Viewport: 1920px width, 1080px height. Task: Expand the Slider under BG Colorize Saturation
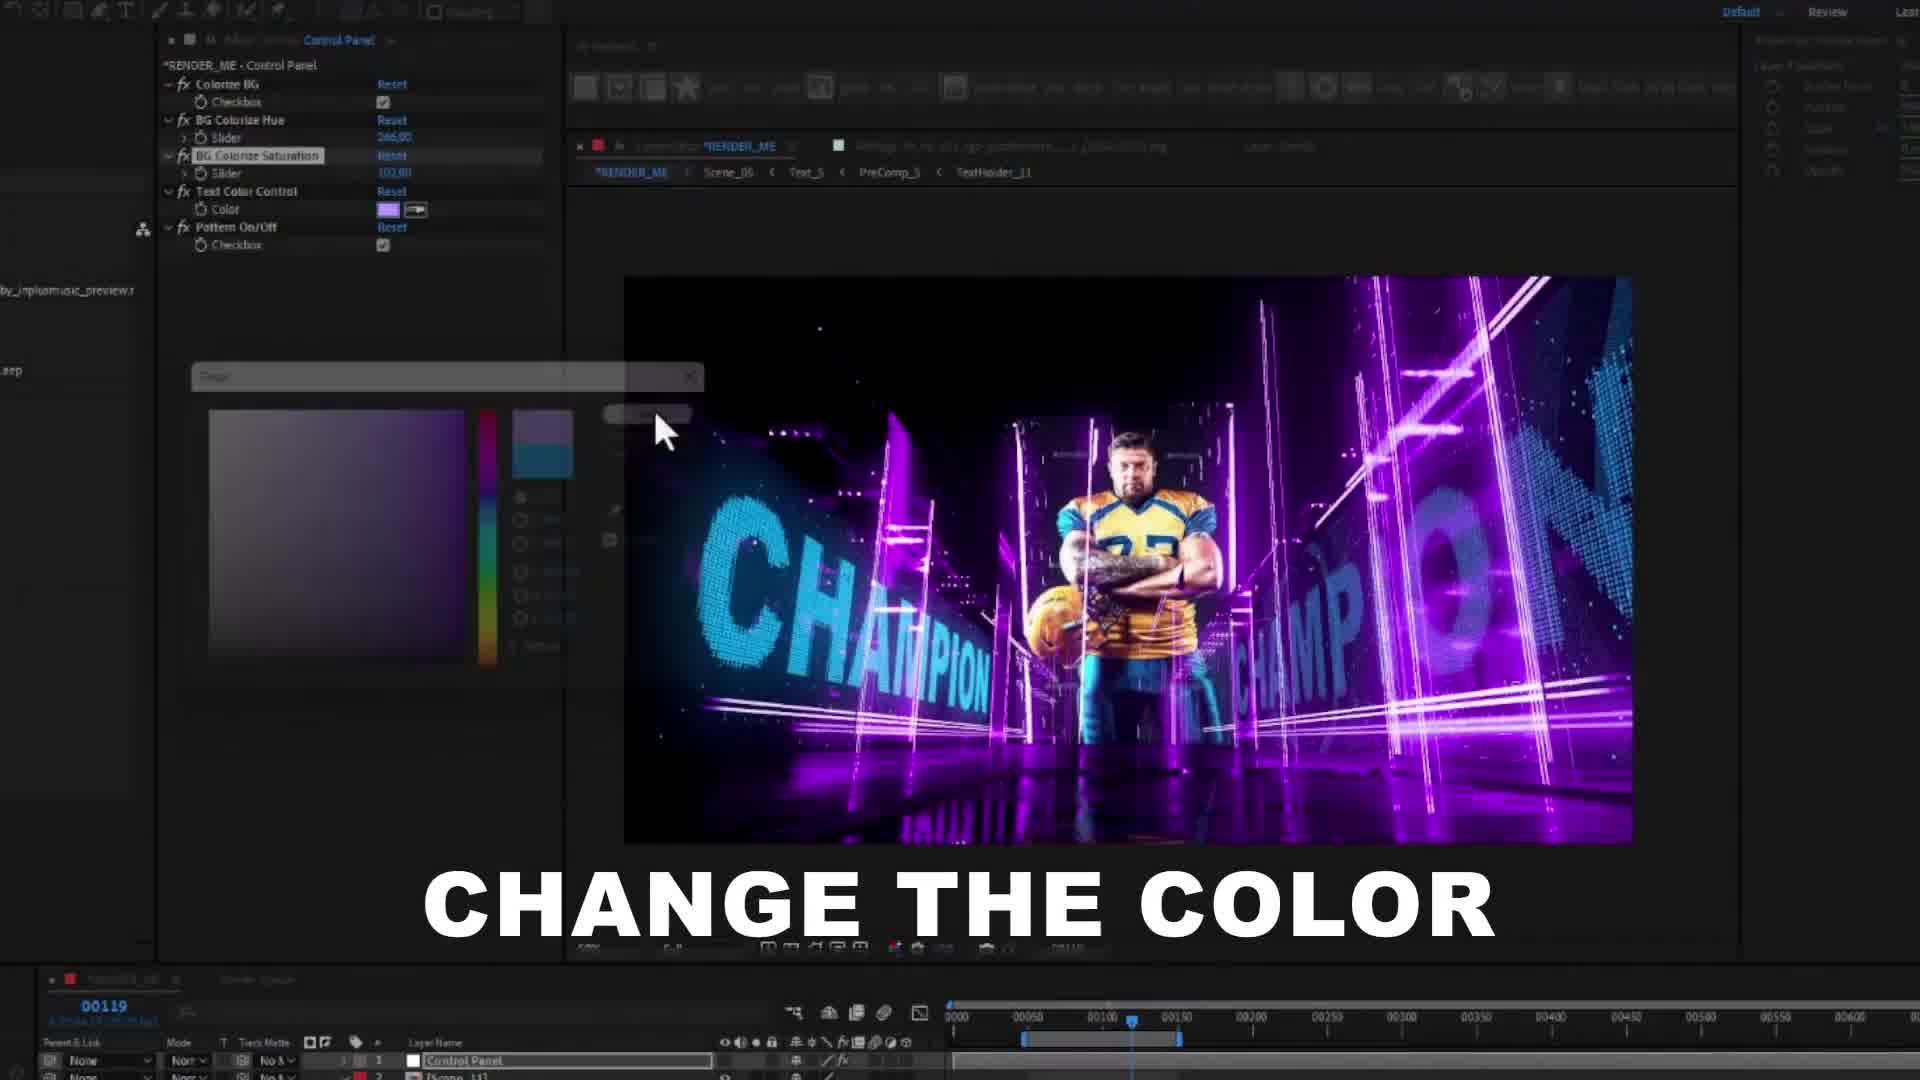[184, 174]
